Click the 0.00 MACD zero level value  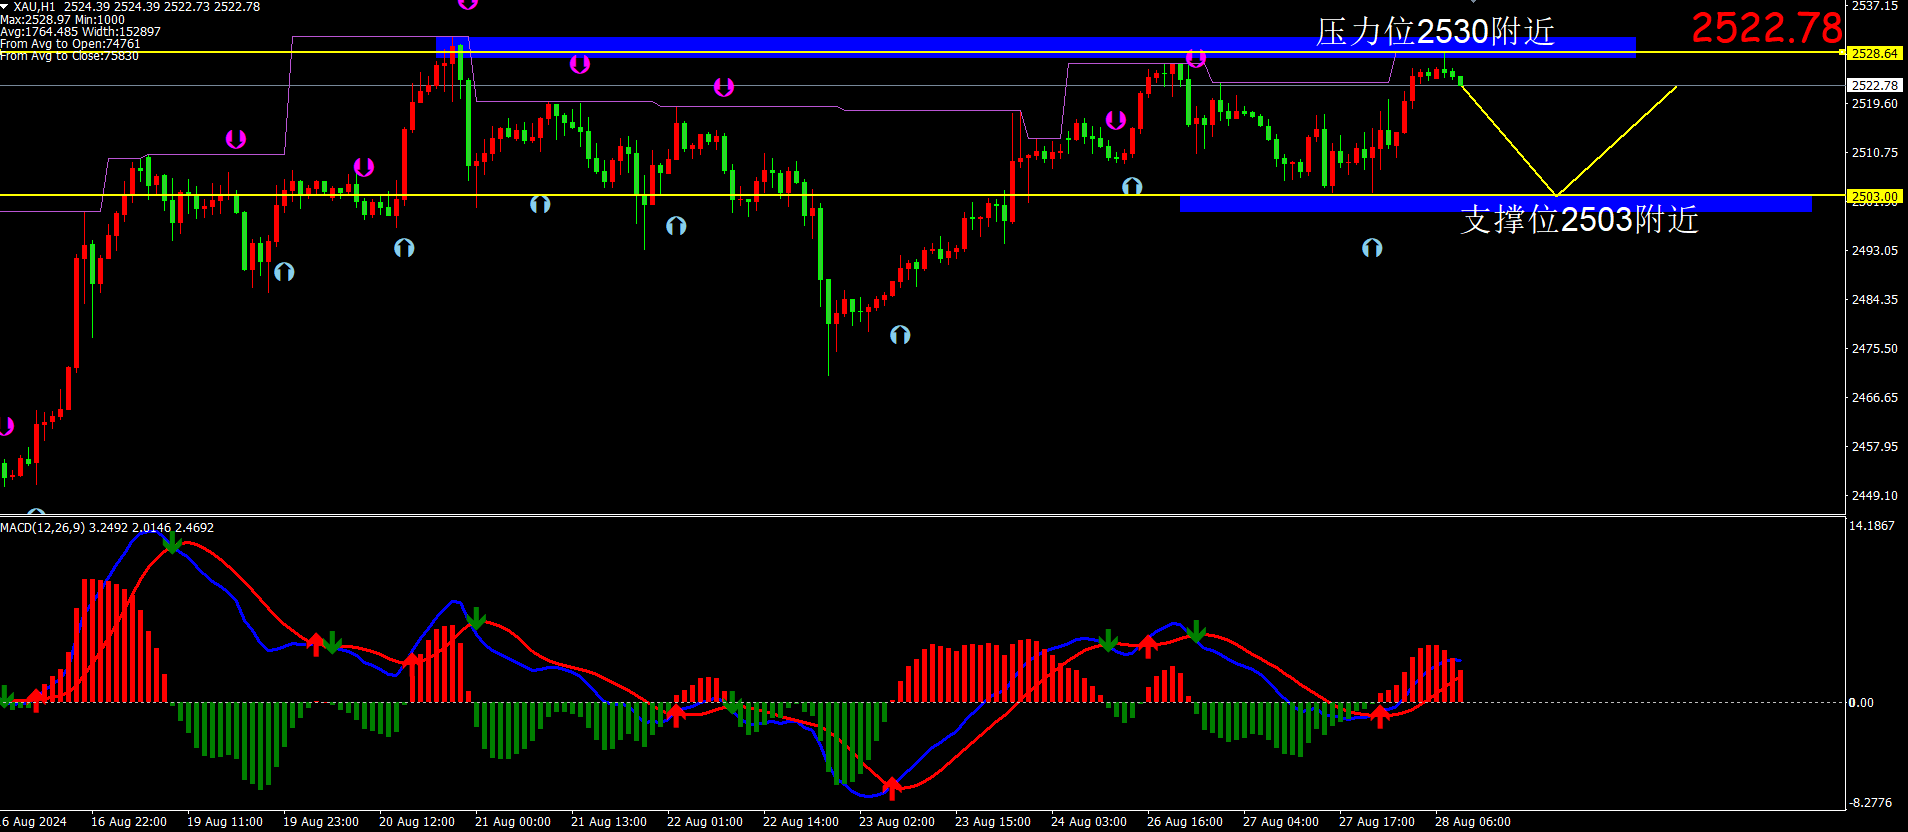pos(1861,702)
